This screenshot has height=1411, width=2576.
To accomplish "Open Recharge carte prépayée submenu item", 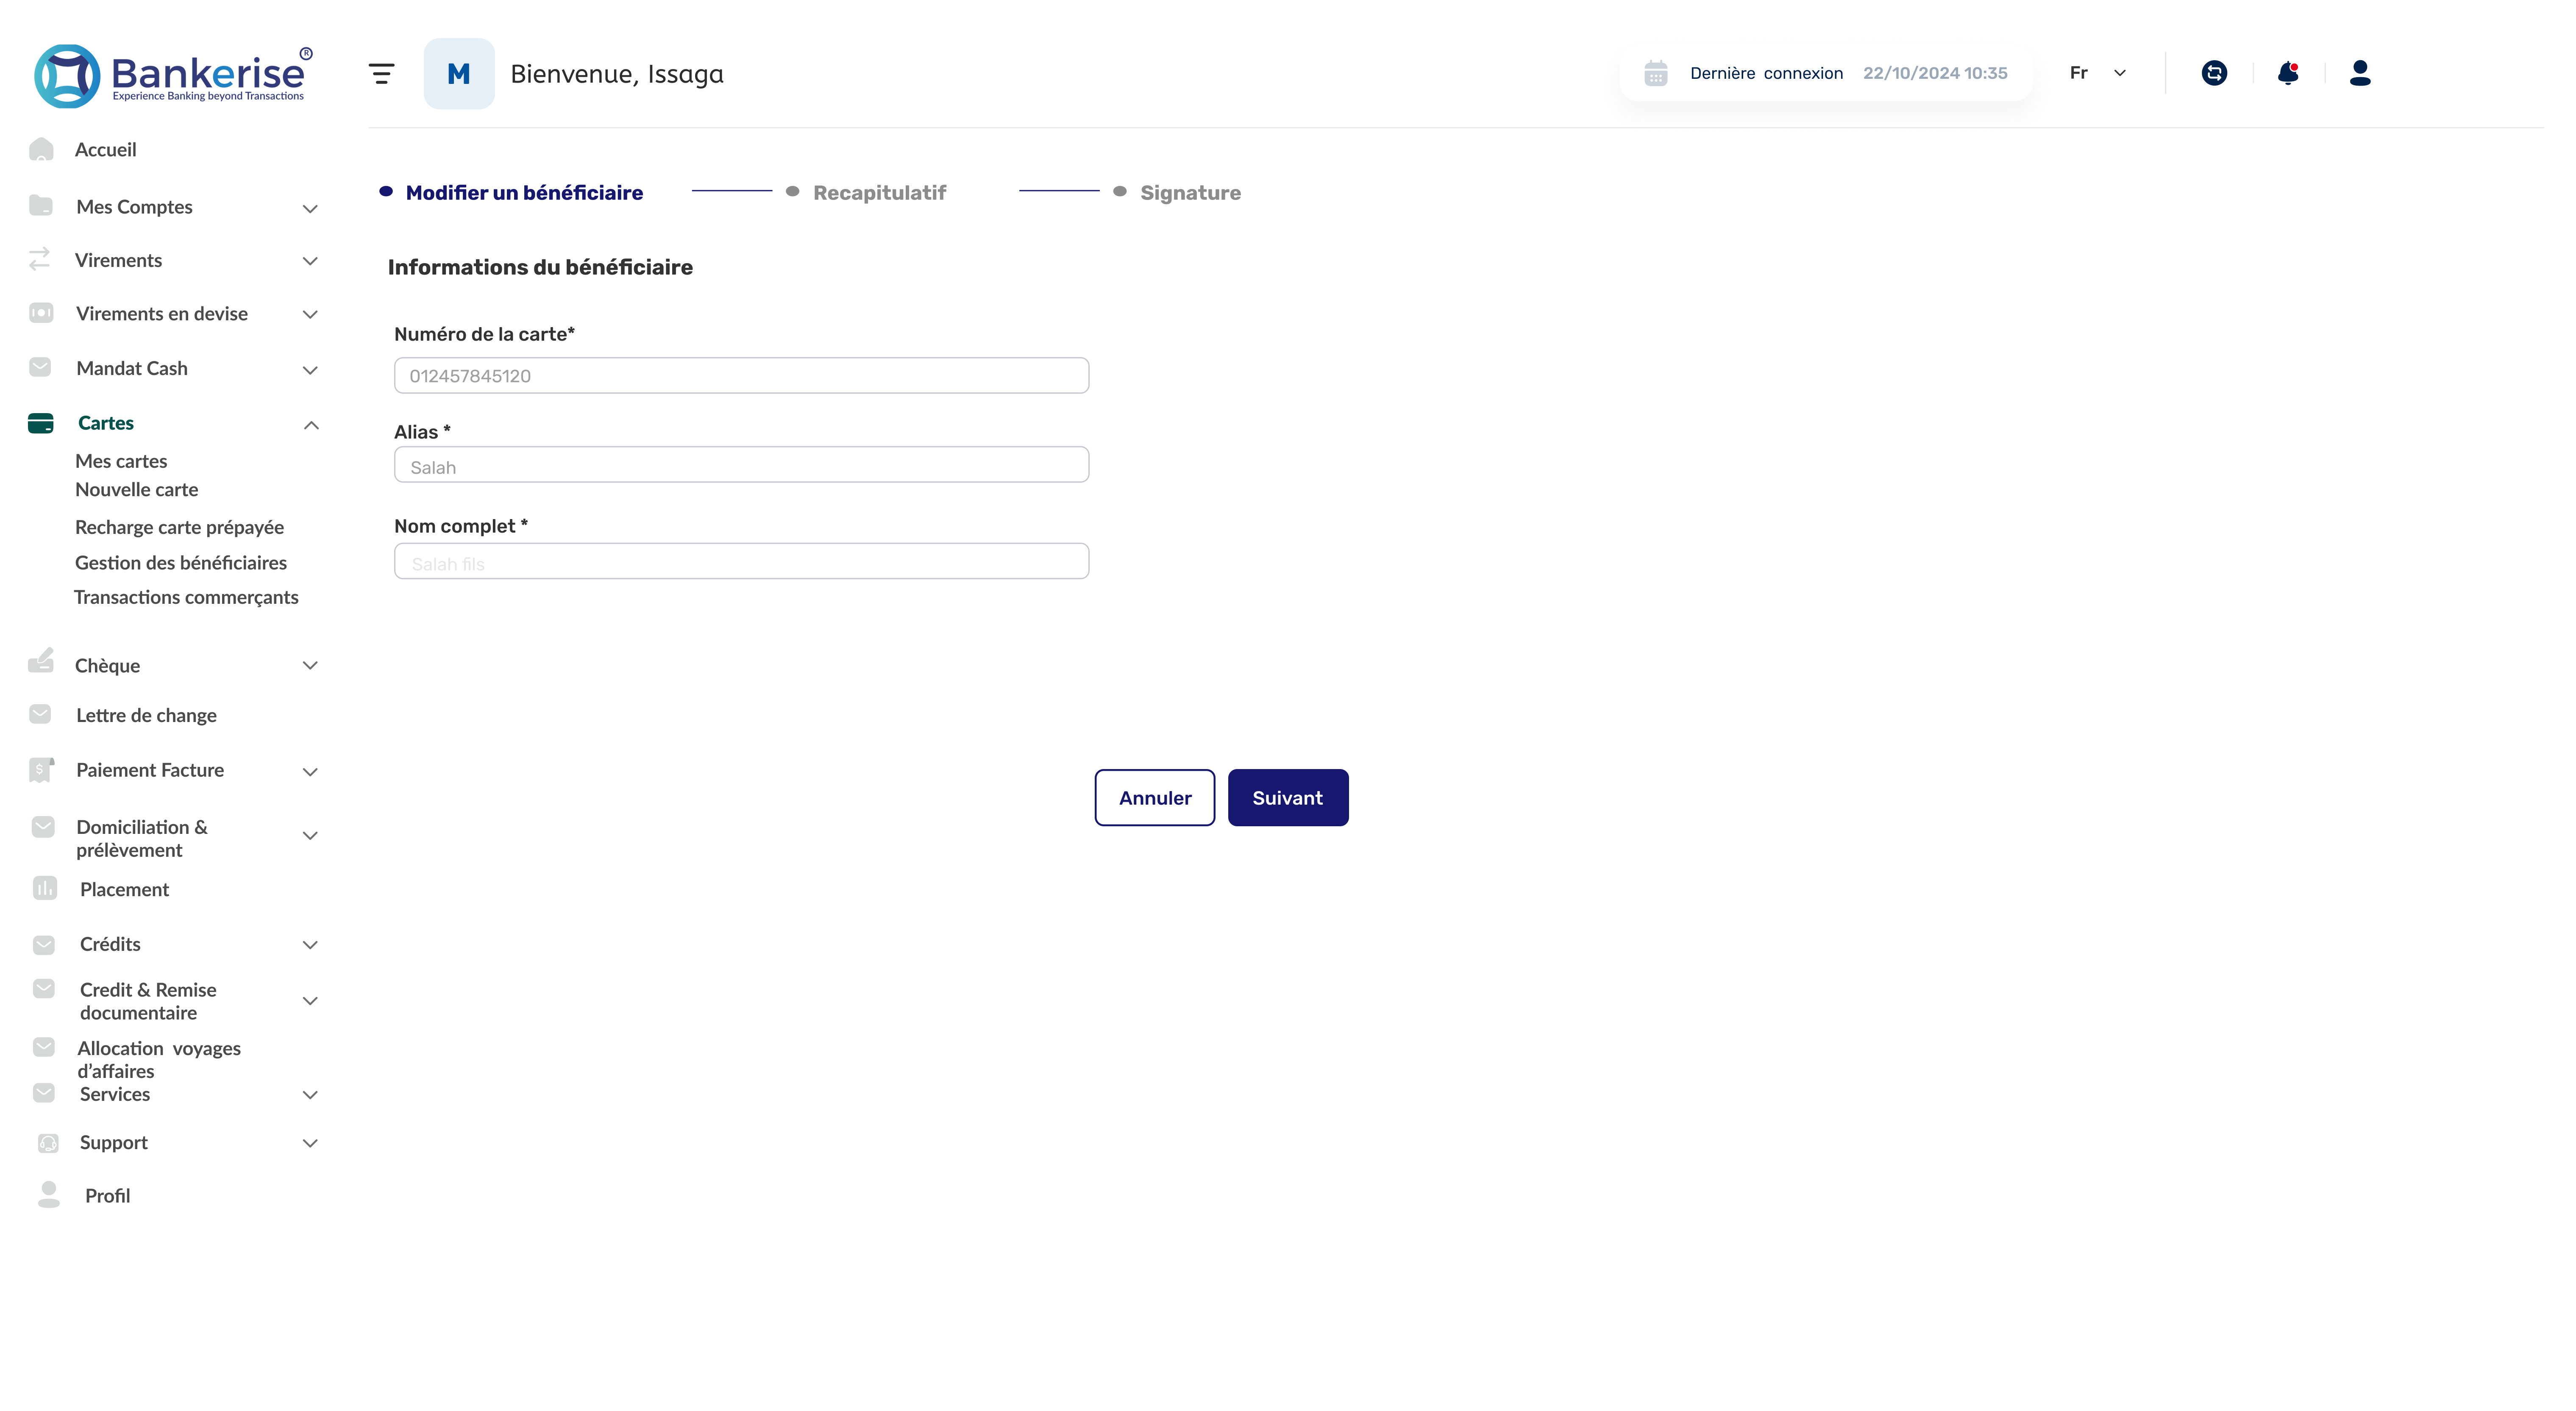I will [180, 527].
